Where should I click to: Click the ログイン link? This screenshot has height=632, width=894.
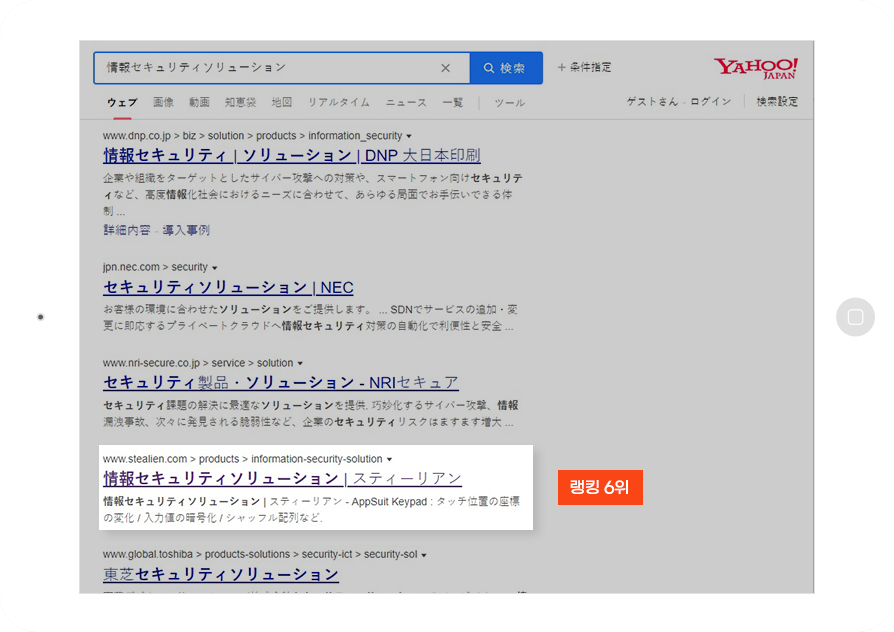710,102
